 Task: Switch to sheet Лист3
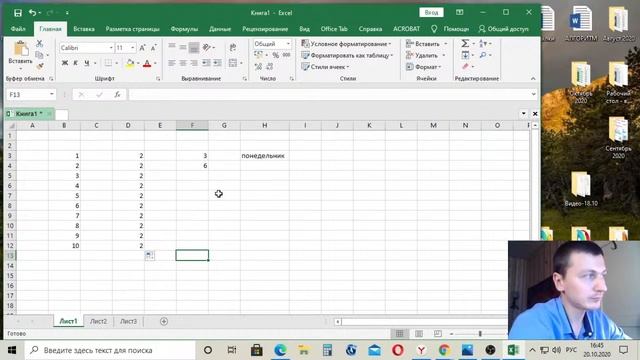129,321
